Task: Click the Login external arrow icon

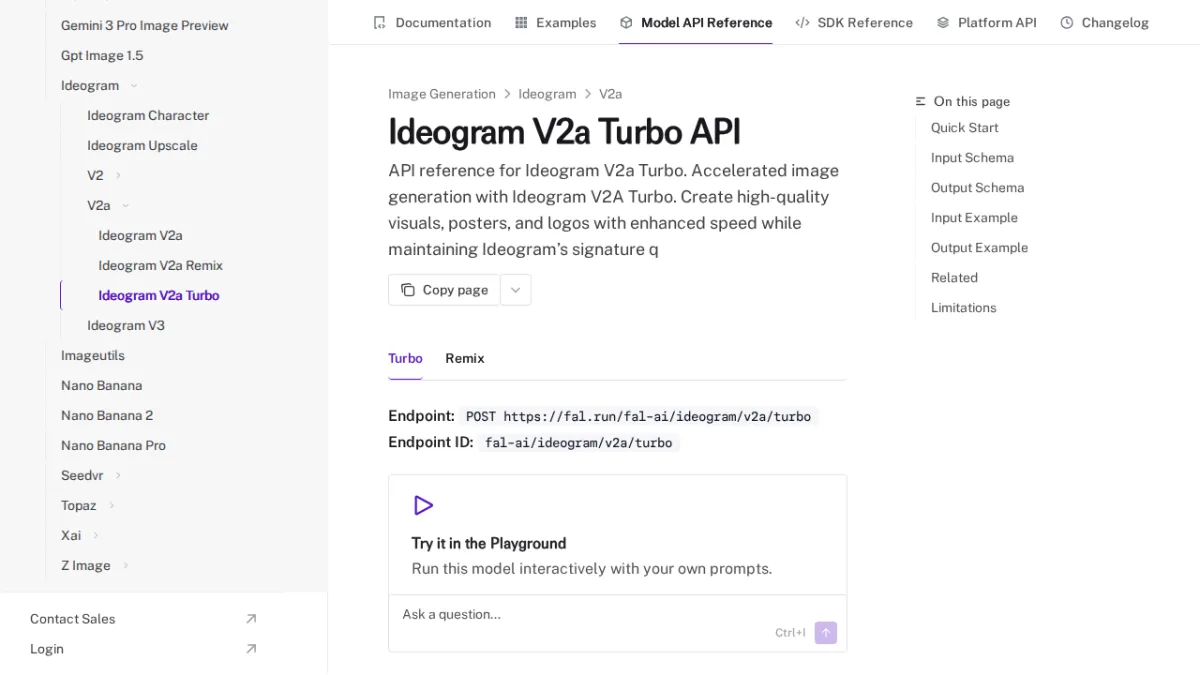Action: 251,649
